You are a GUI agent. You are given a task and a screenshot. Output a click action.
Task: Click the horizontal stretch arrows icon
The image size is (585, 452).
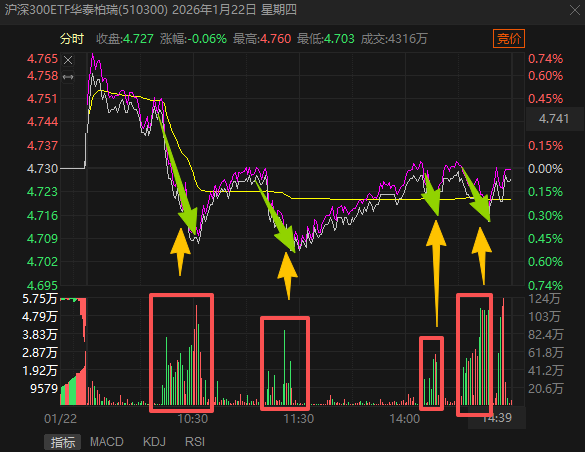tap(68, 77)
